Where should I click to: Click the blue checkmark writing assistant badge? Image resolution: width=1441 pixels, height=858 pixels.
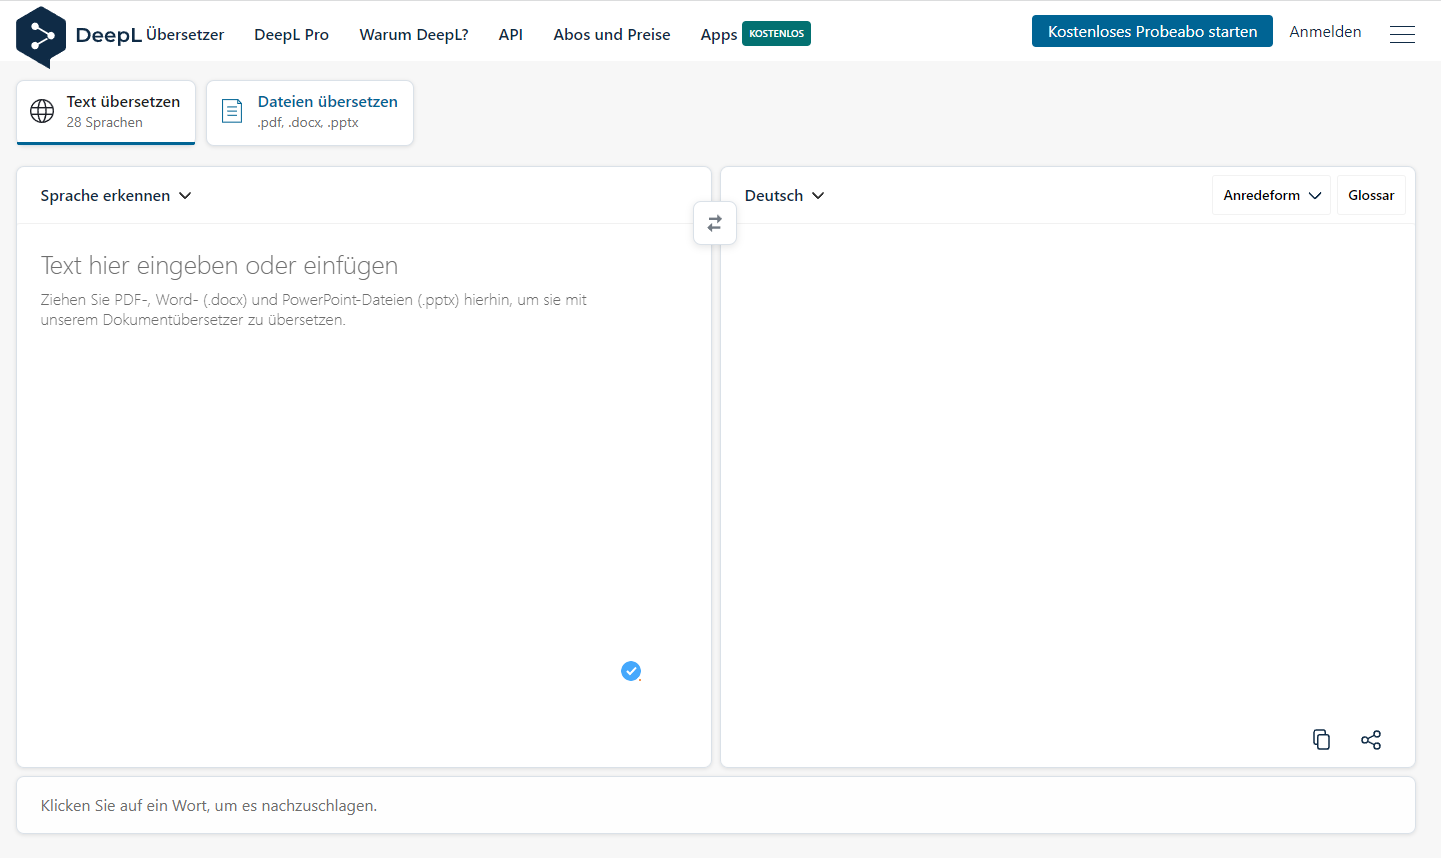(x=631, y=671)
